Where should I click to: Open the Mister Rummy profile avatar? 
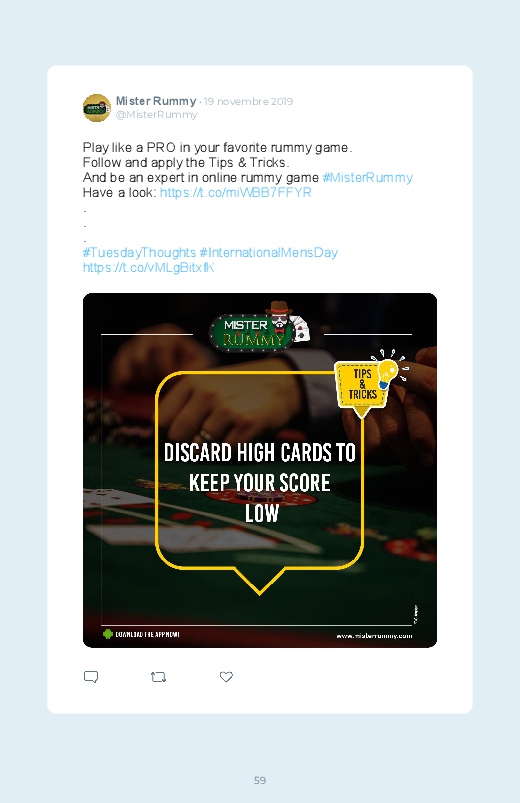pos(97,108)
